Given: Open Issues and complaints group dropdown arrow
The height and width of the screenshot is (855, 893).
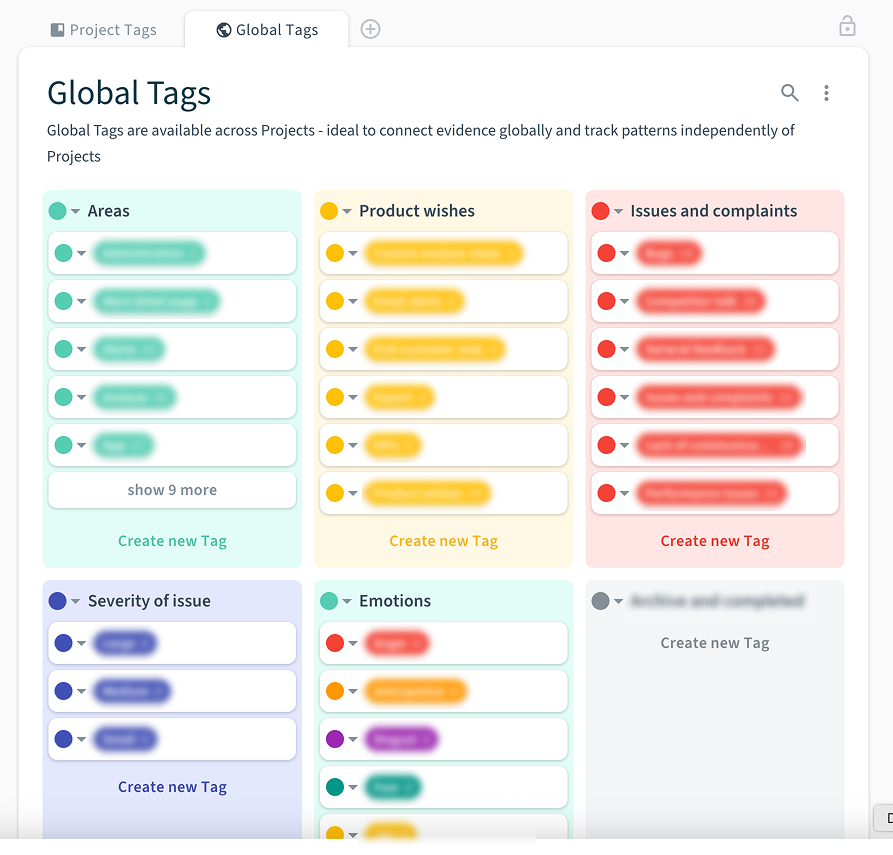Looking at the screenshot, I should click(618, 211).
